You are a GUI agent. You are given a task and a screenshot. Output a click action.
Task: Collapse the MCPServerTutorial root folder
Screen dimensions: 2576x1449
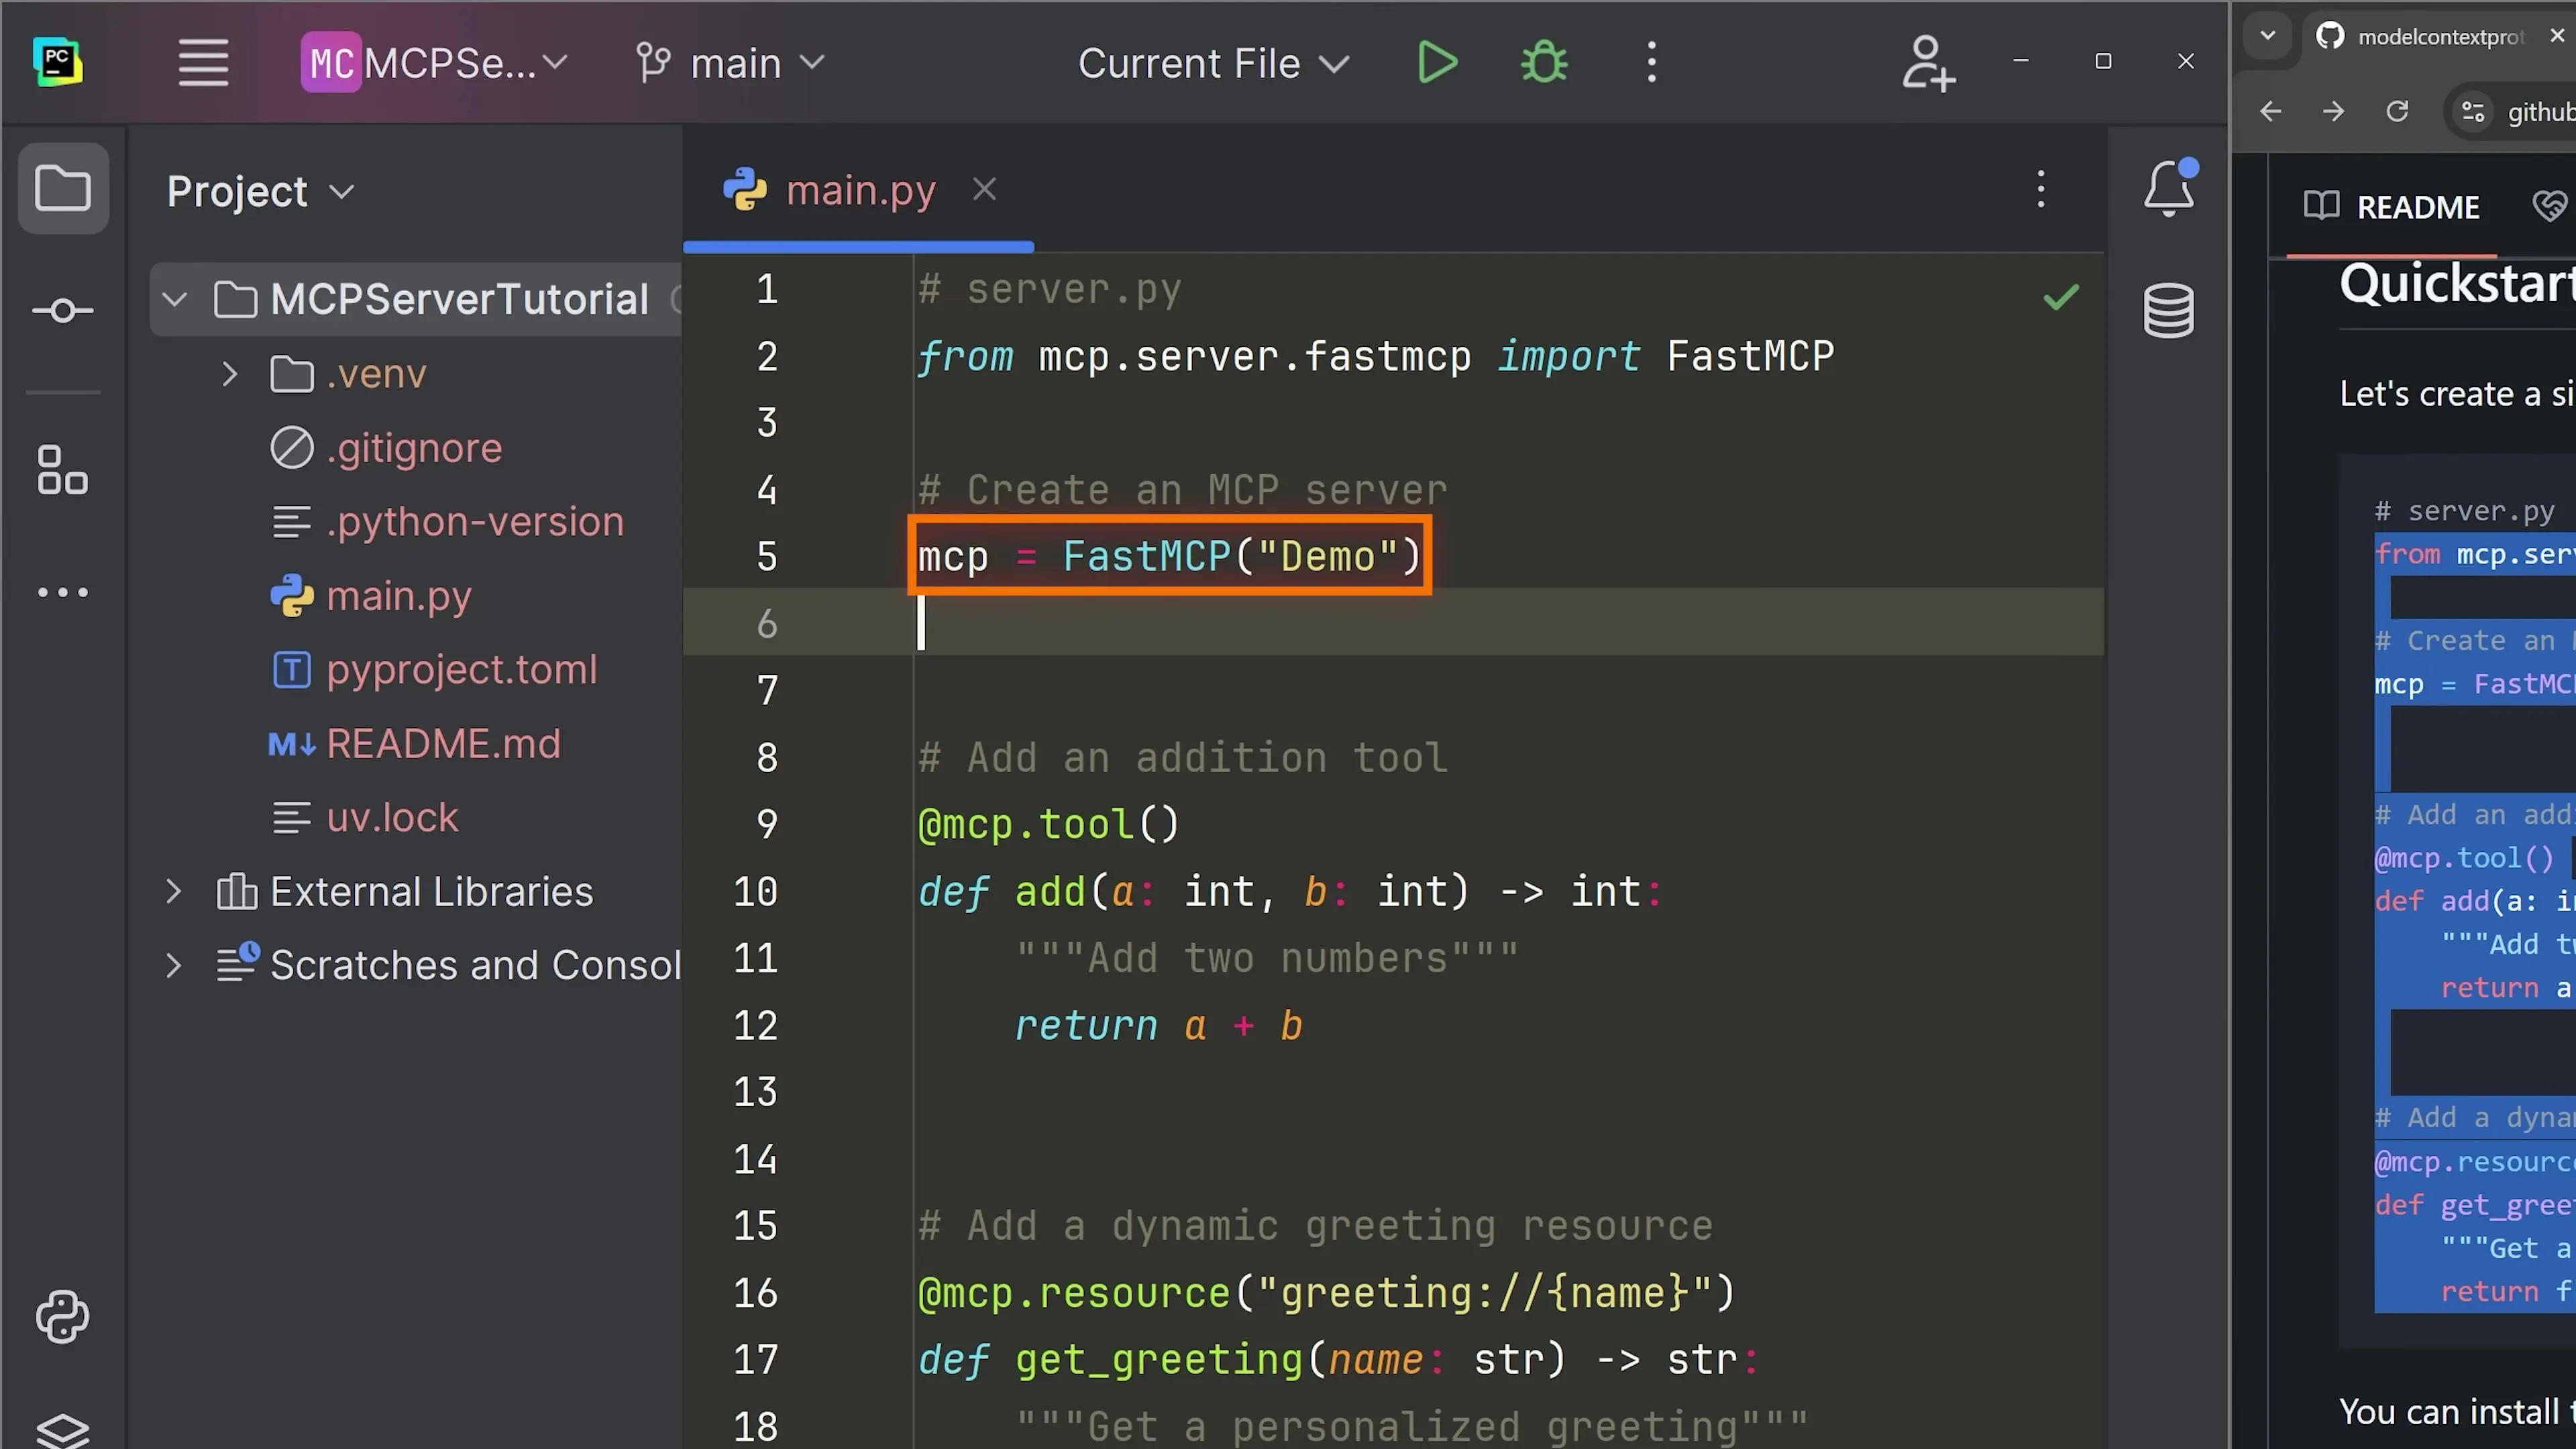pyautogui.click(x=175, y=299)
